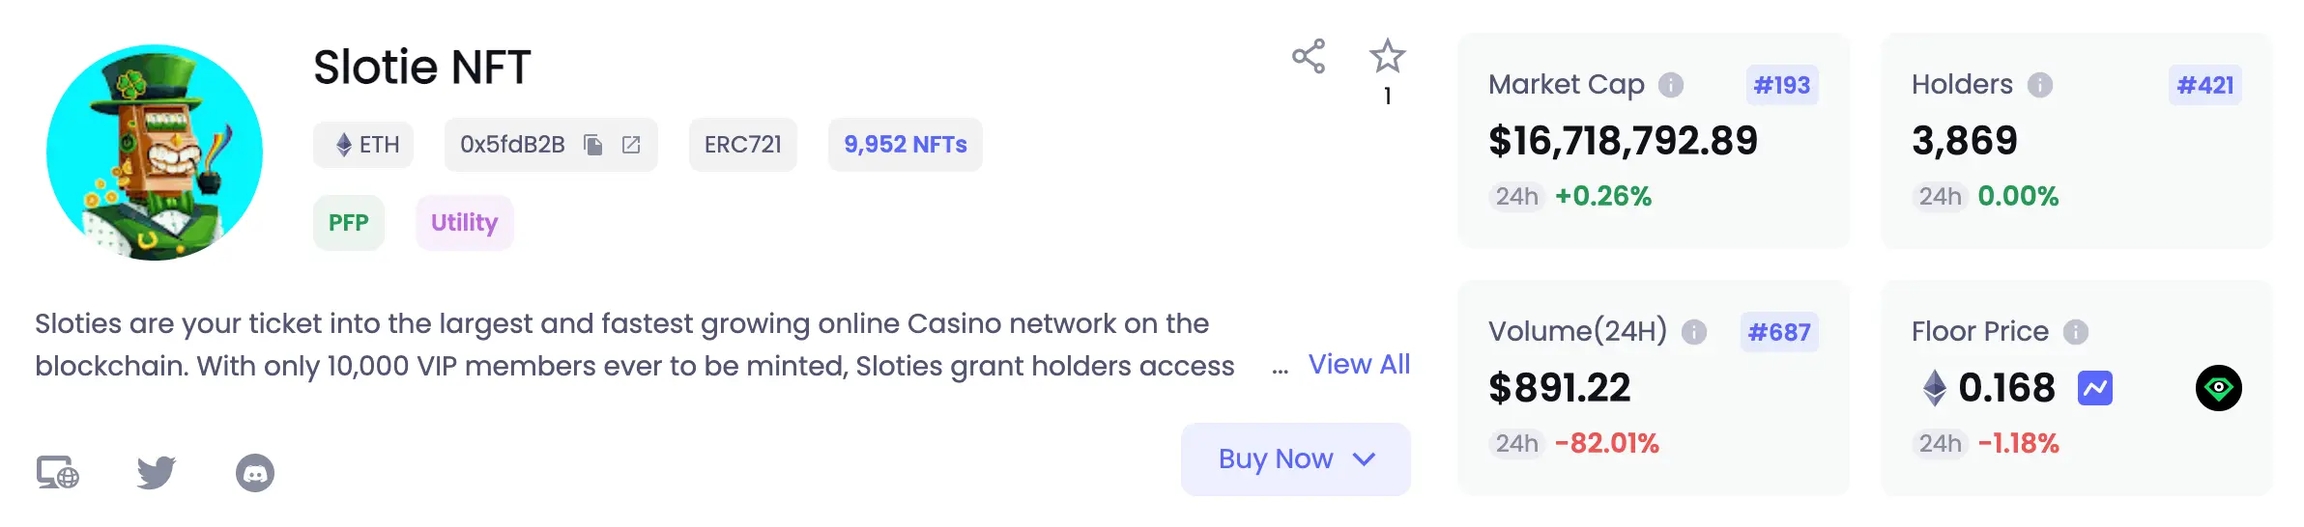Click the Slotie NFT avatar image
The height and width of the screenshot is (527, 2304).
click(154, 152)
